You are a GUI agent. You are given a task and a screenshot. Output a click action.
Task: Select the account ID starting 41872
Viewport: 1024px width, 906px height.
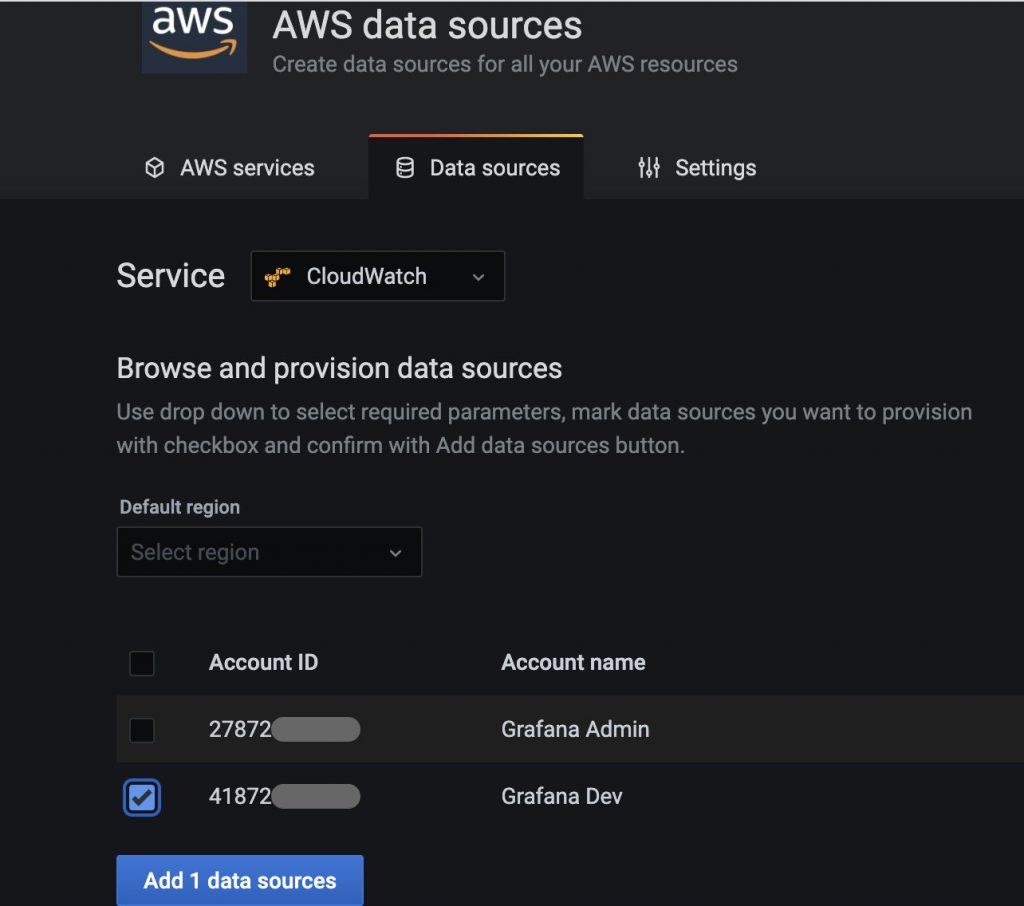(x=284, y=796)
